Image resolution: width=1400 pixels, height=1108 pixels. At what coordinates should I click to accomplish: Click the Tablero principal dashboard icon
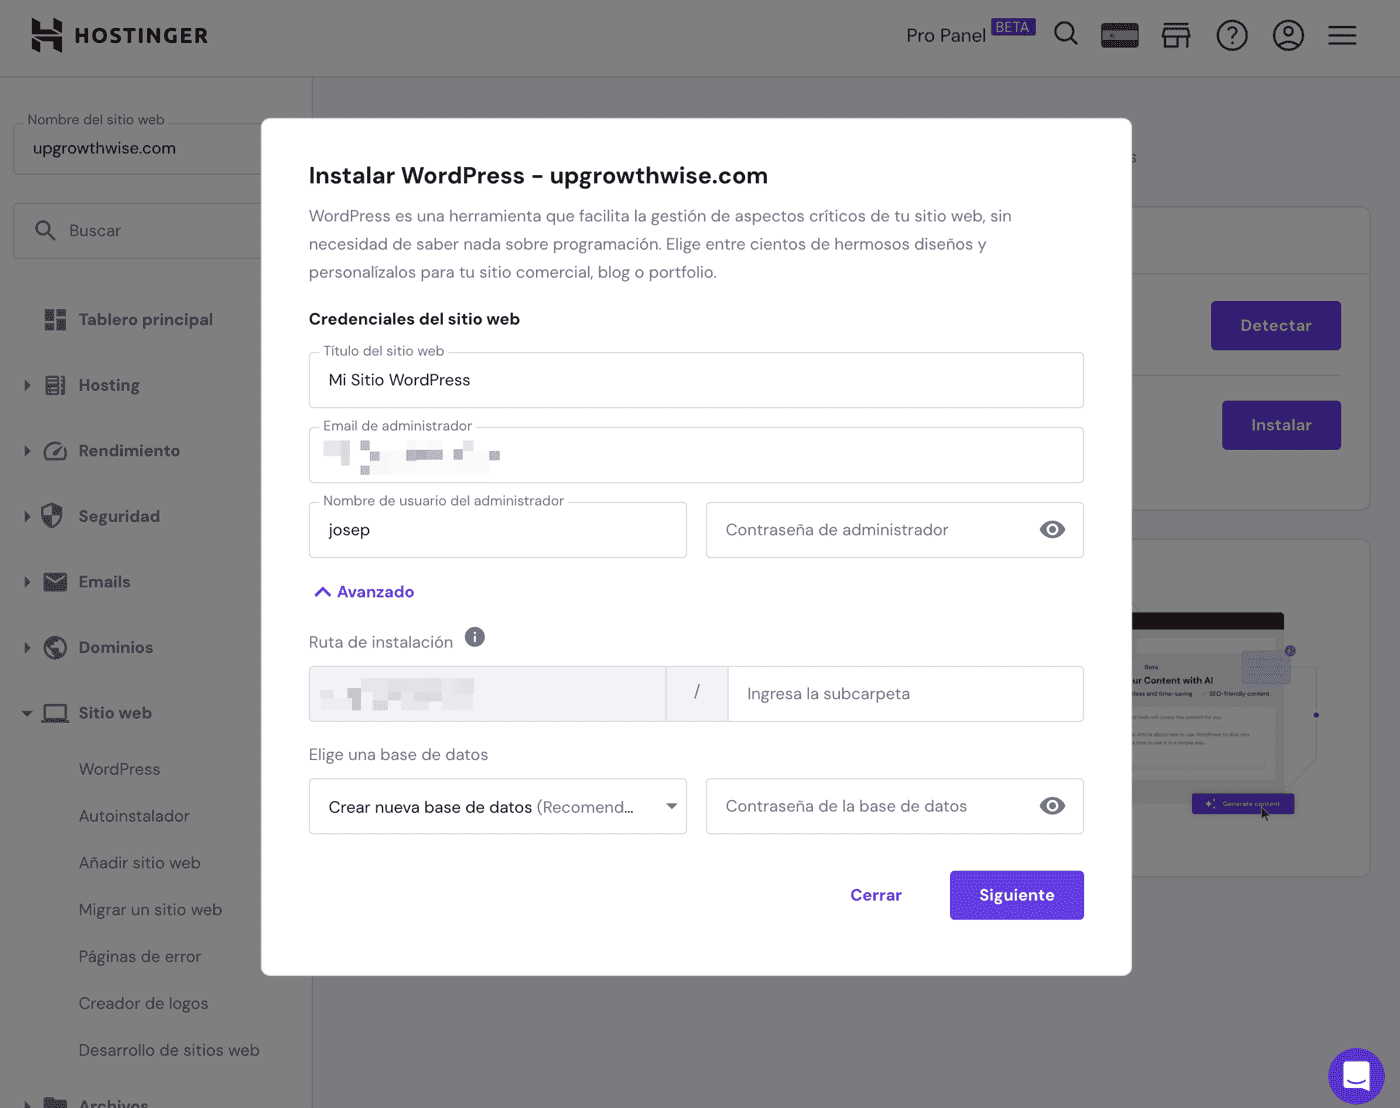55,320
